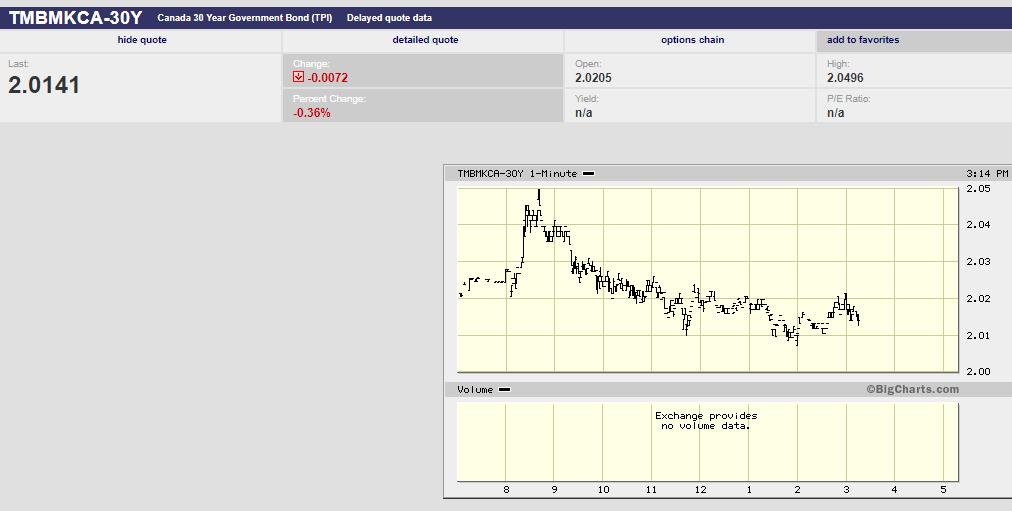Click the red down-arrow change icon

pos(298,77)
